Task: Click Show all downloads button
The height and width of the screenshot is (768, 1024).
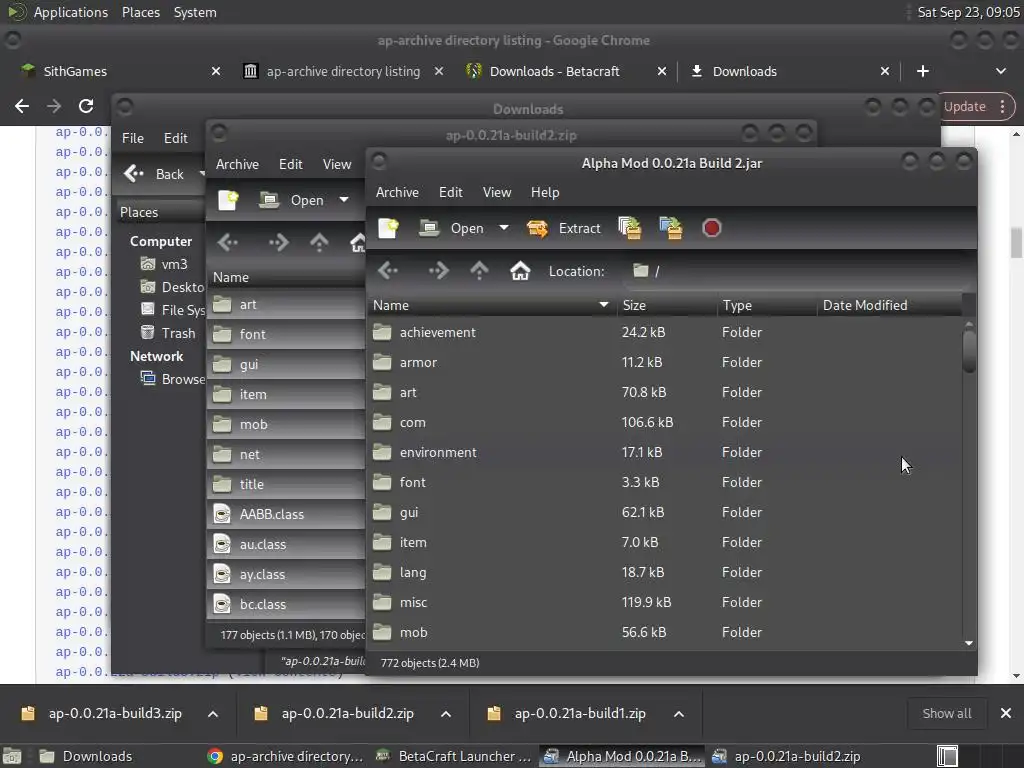Action: point(946,714)
